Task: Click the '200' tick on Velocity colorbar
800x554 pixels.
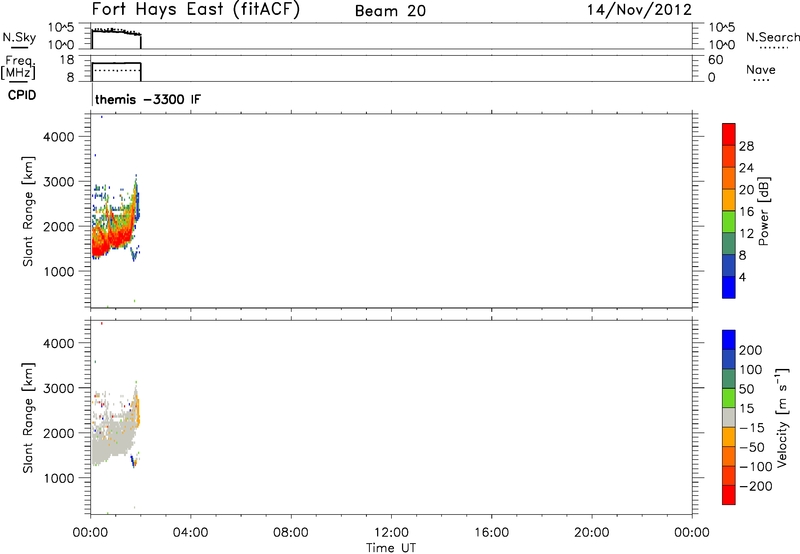Action: coord(751,350)
